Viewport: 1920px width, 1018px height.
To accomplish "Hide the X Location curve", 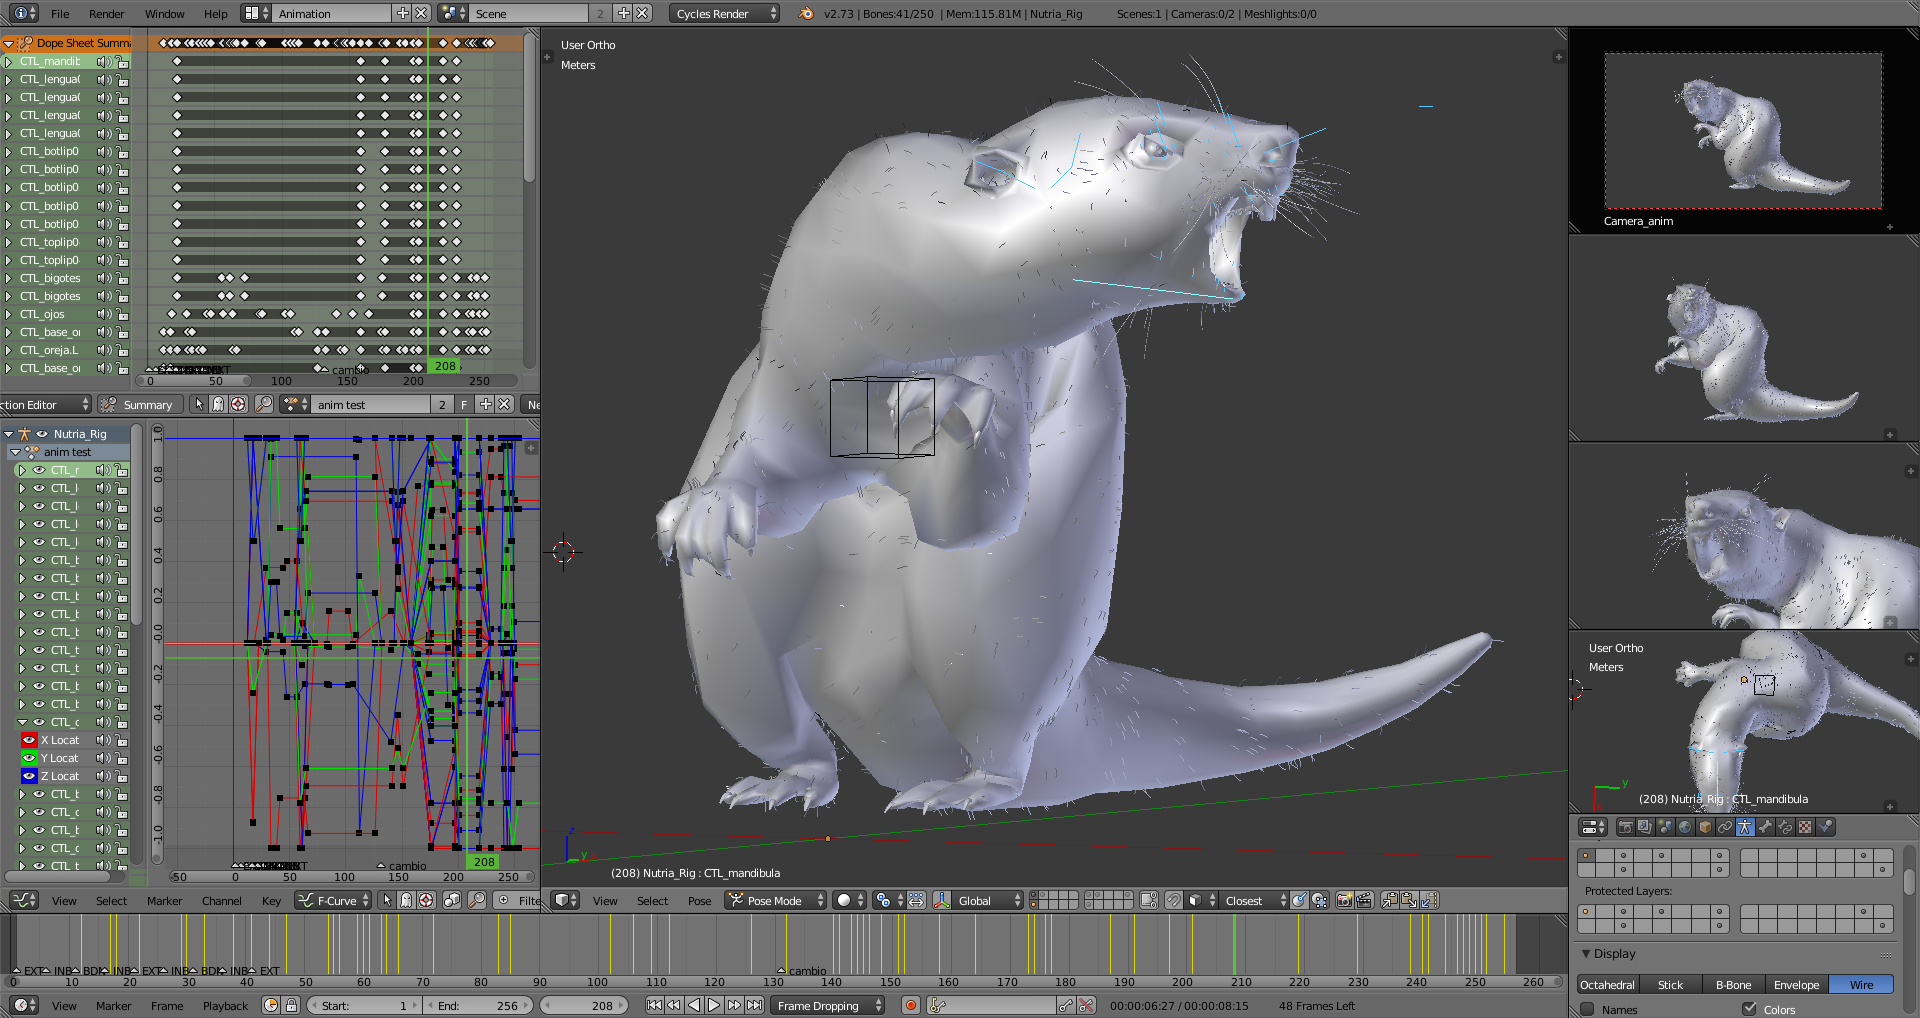I will click(x=29, y=740).
